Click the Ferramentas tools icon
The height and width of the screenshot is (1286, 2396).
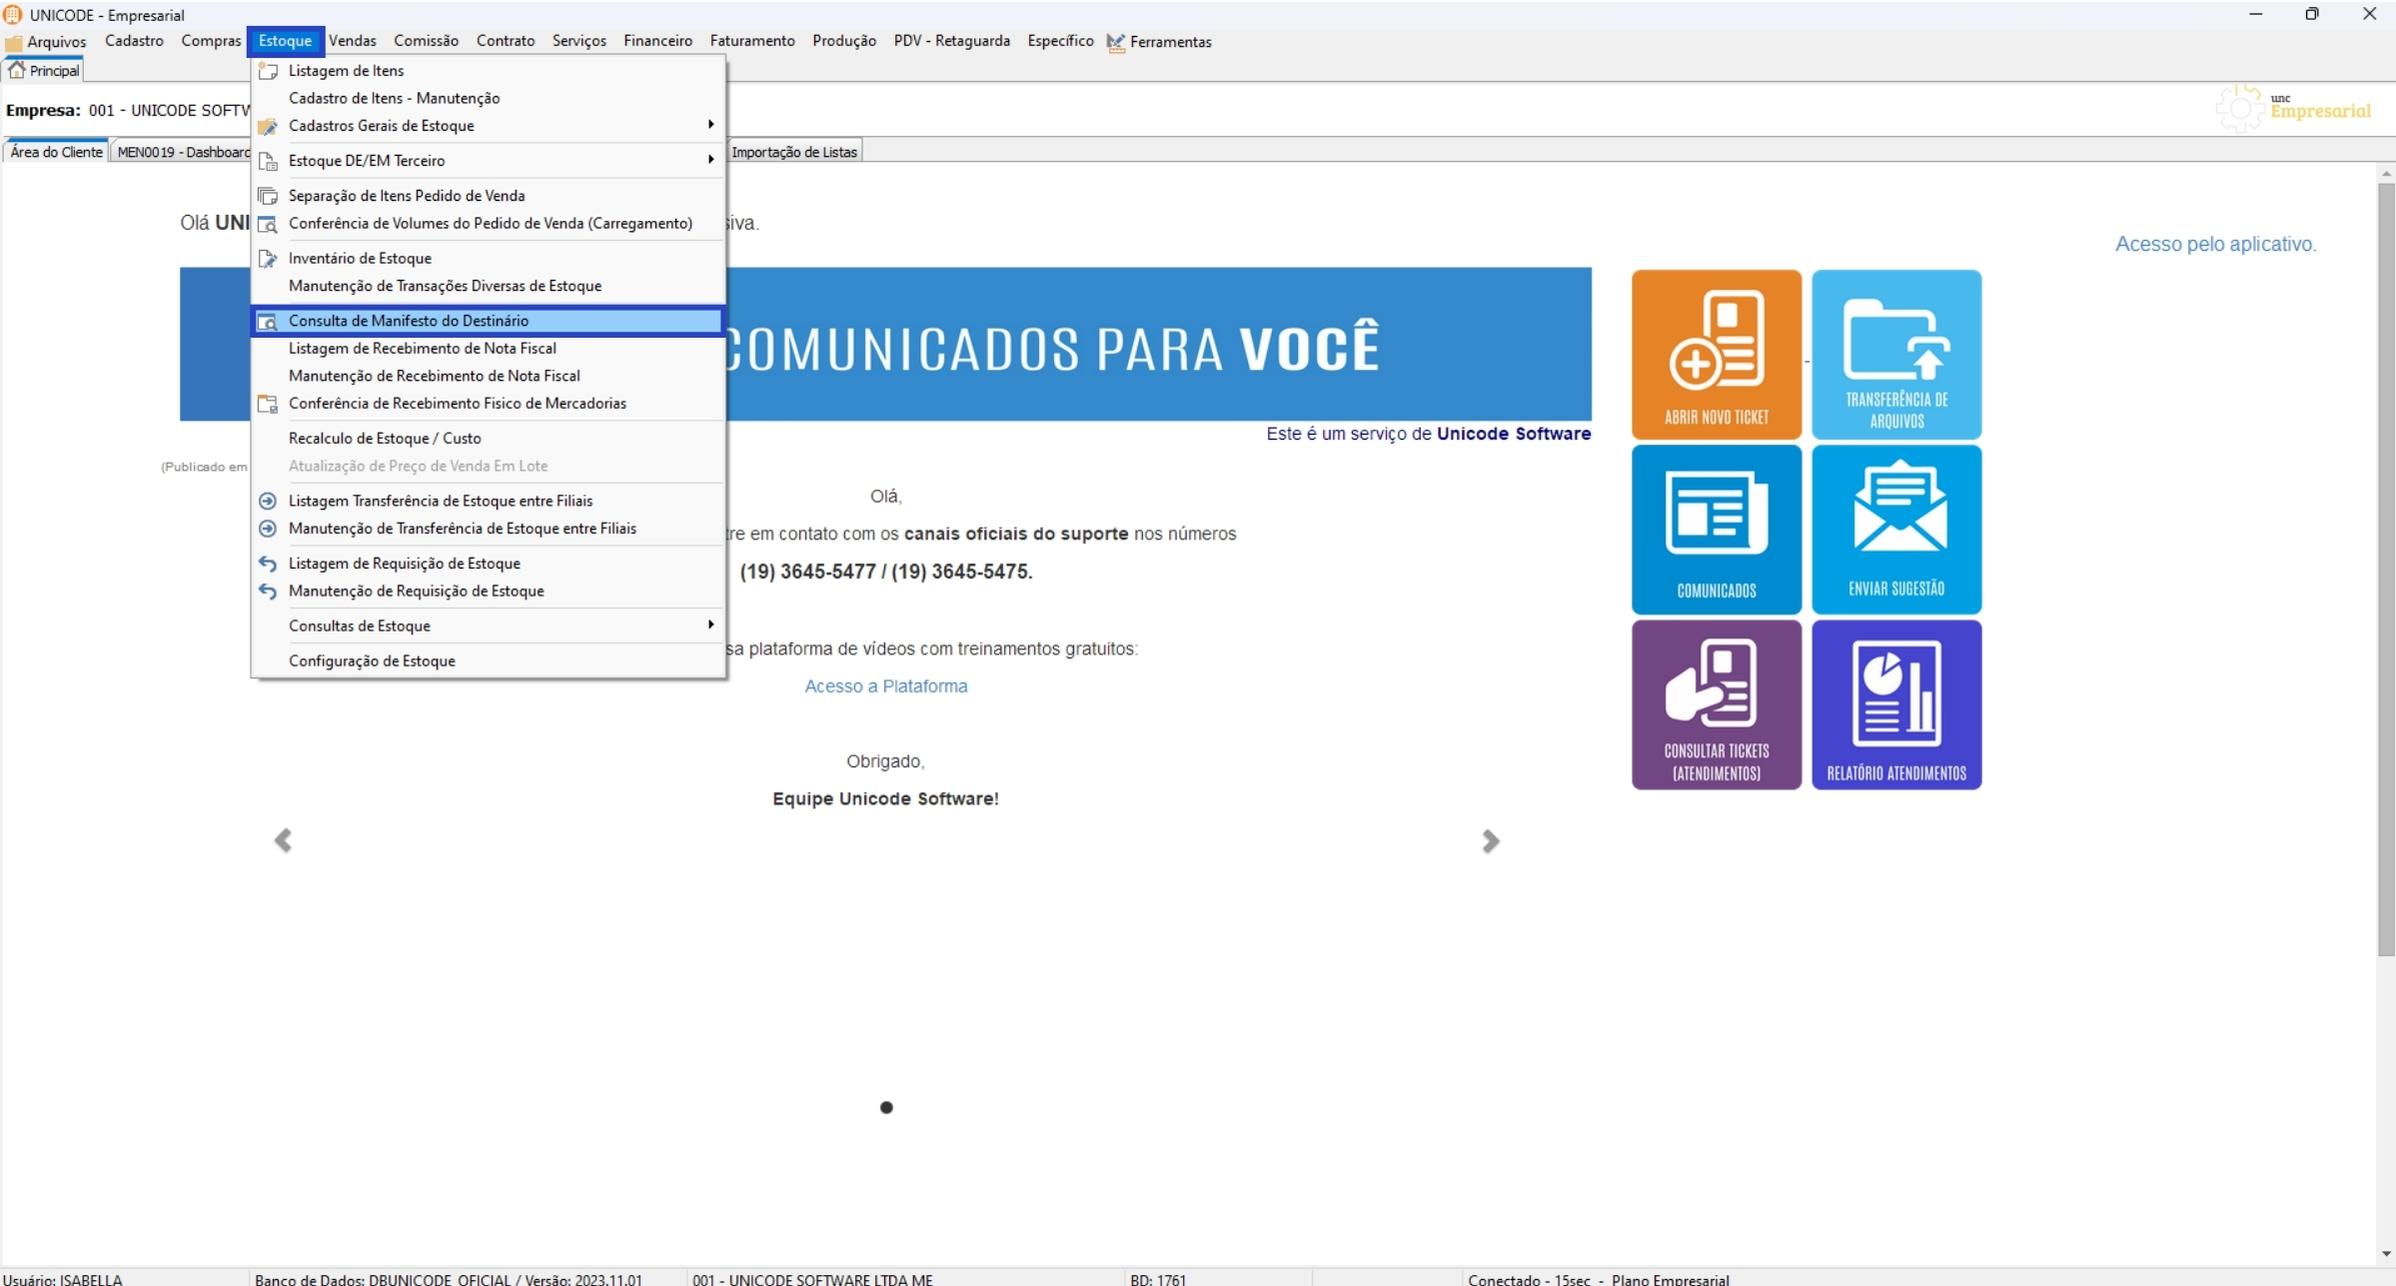[1116, 42]
